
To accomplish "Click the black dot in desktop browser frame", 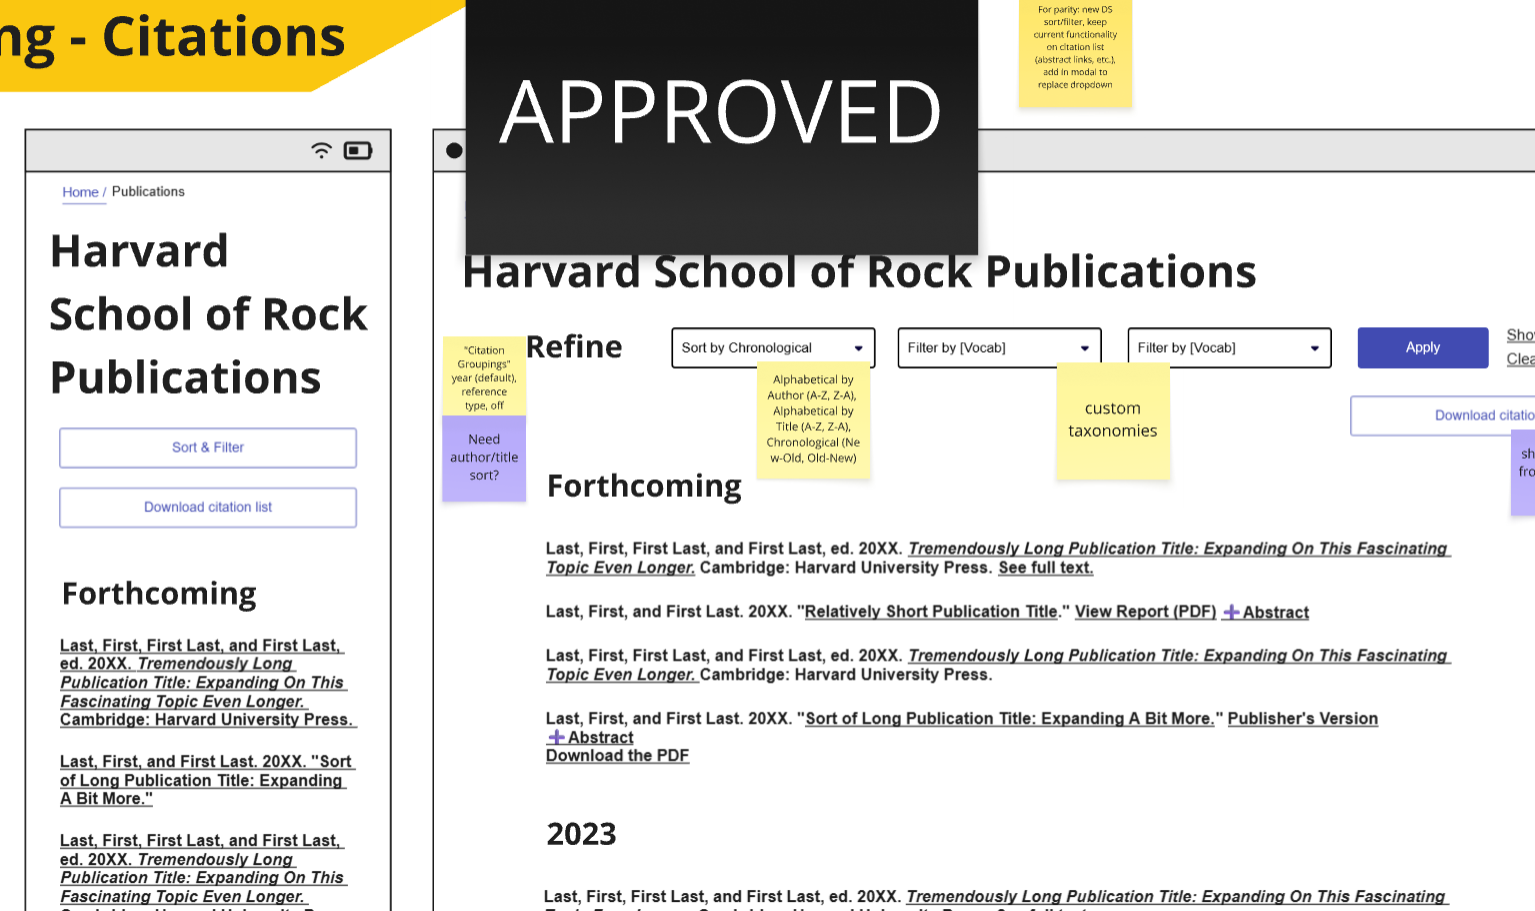I will pos(454,150).
